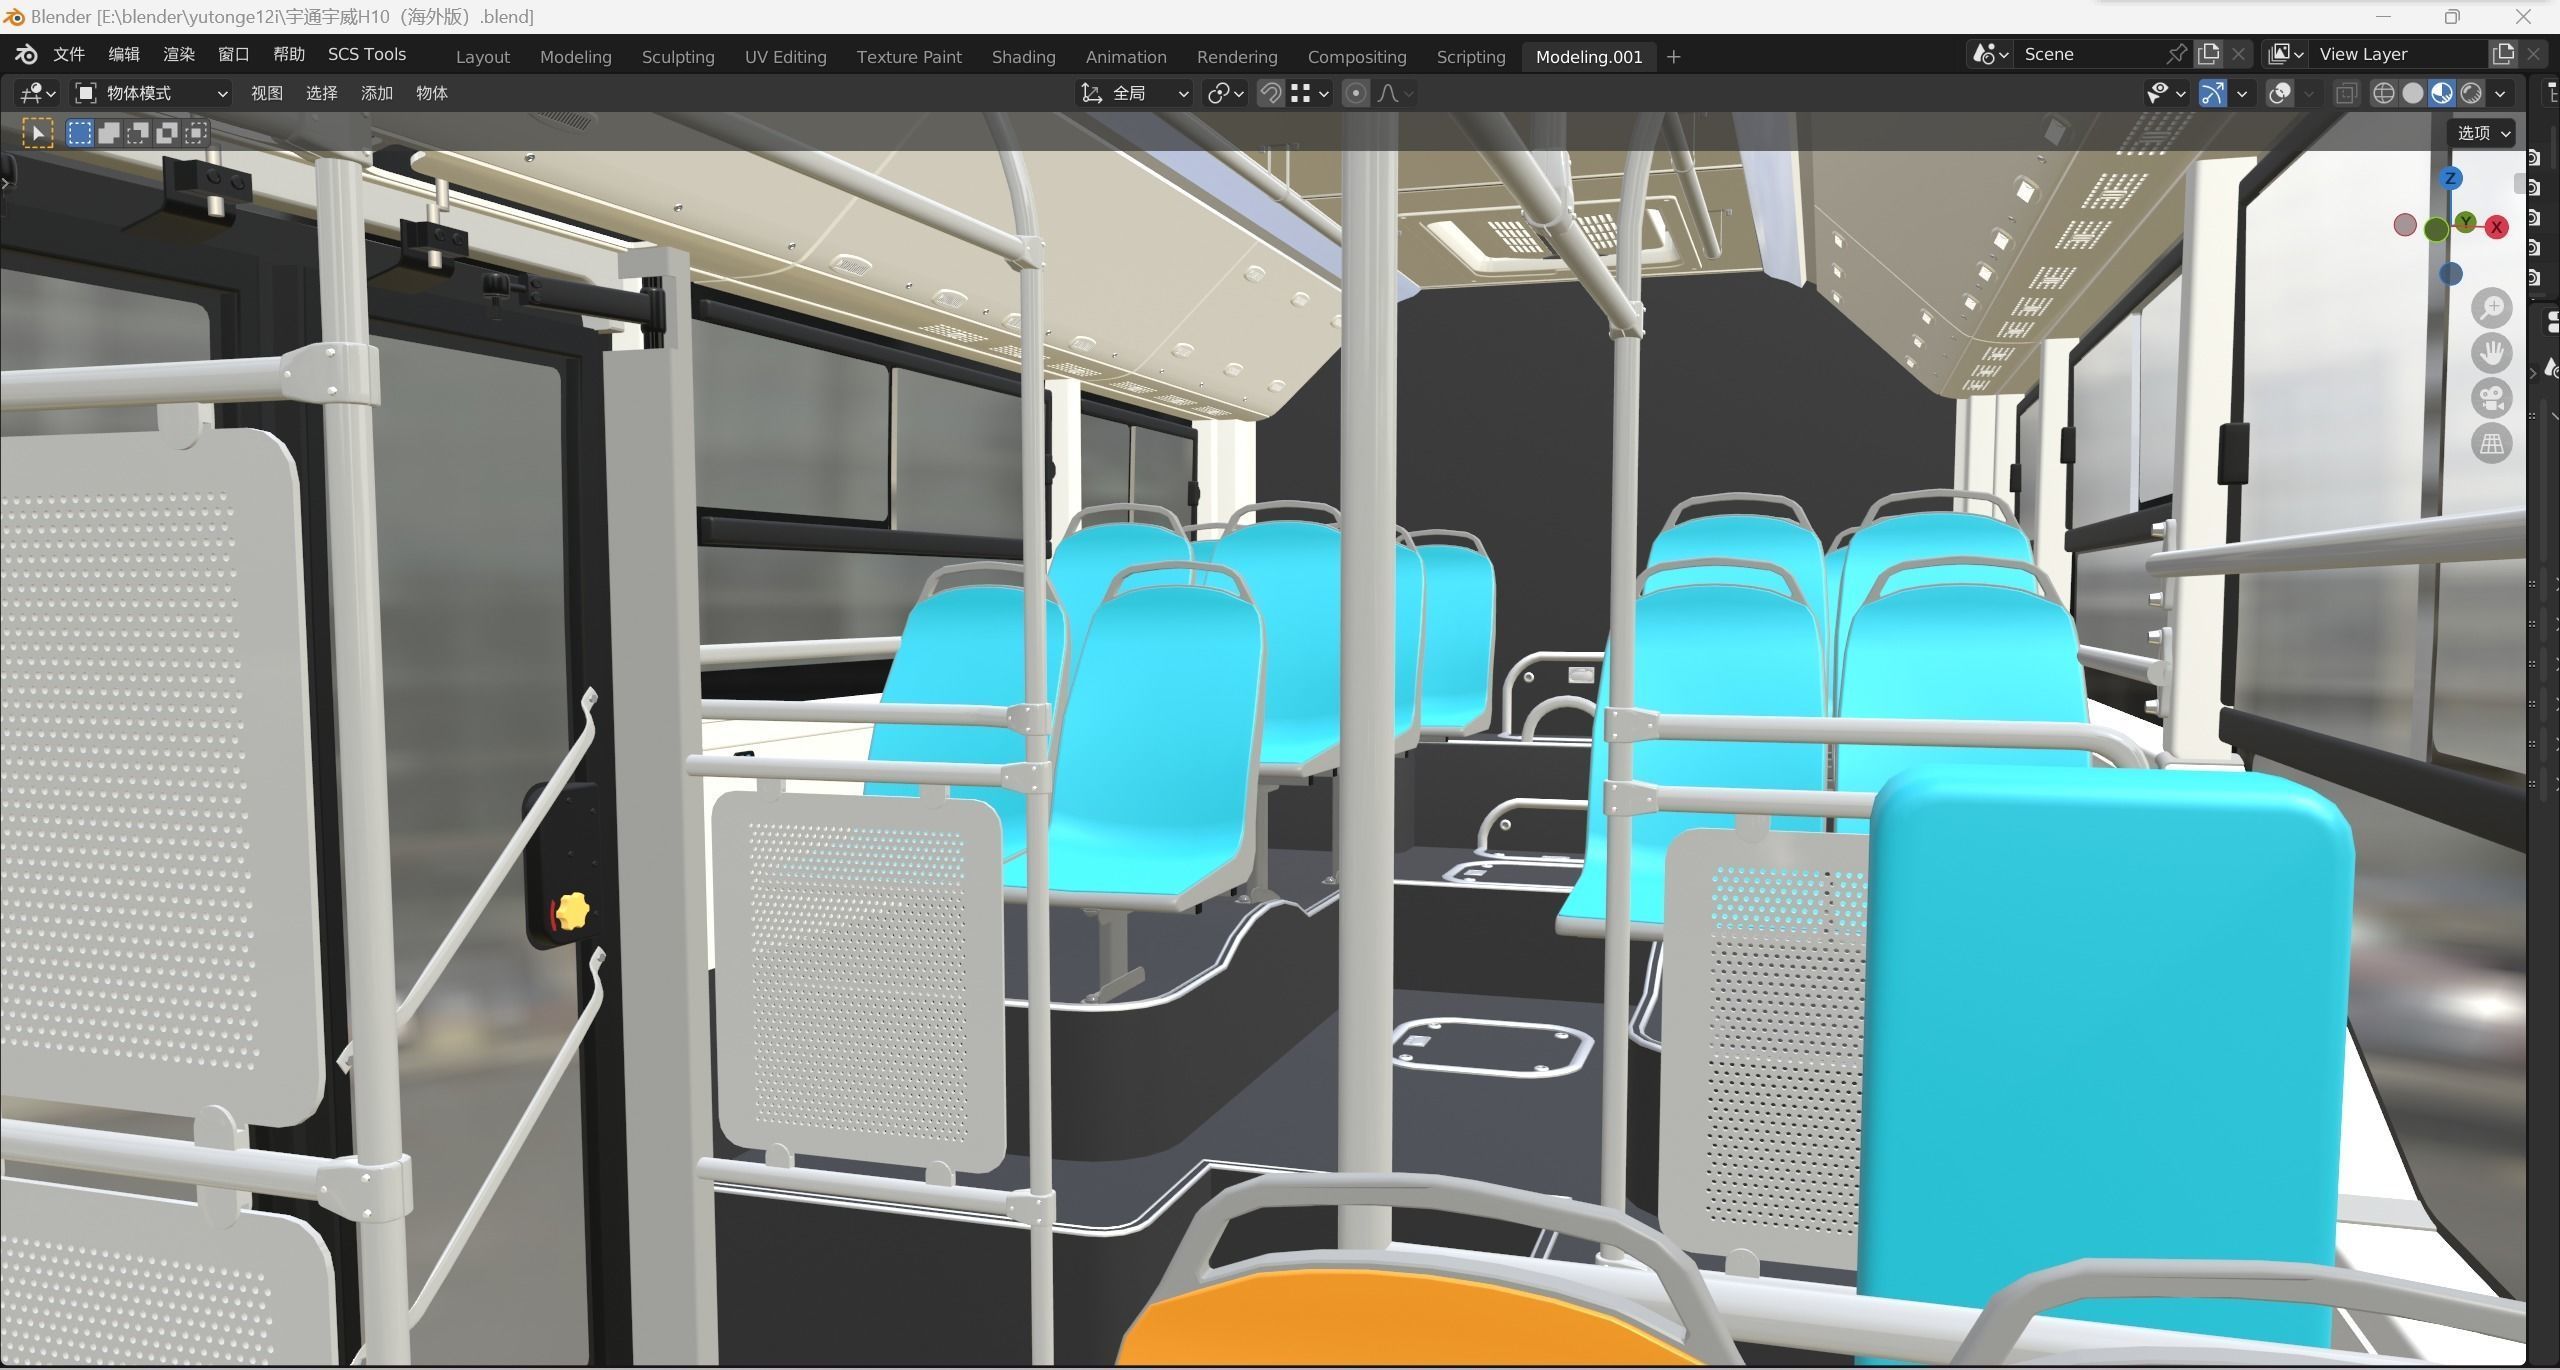2560x1370 pixels.
Task: Choose the subtract-selection mode icon
Action: 137,133
